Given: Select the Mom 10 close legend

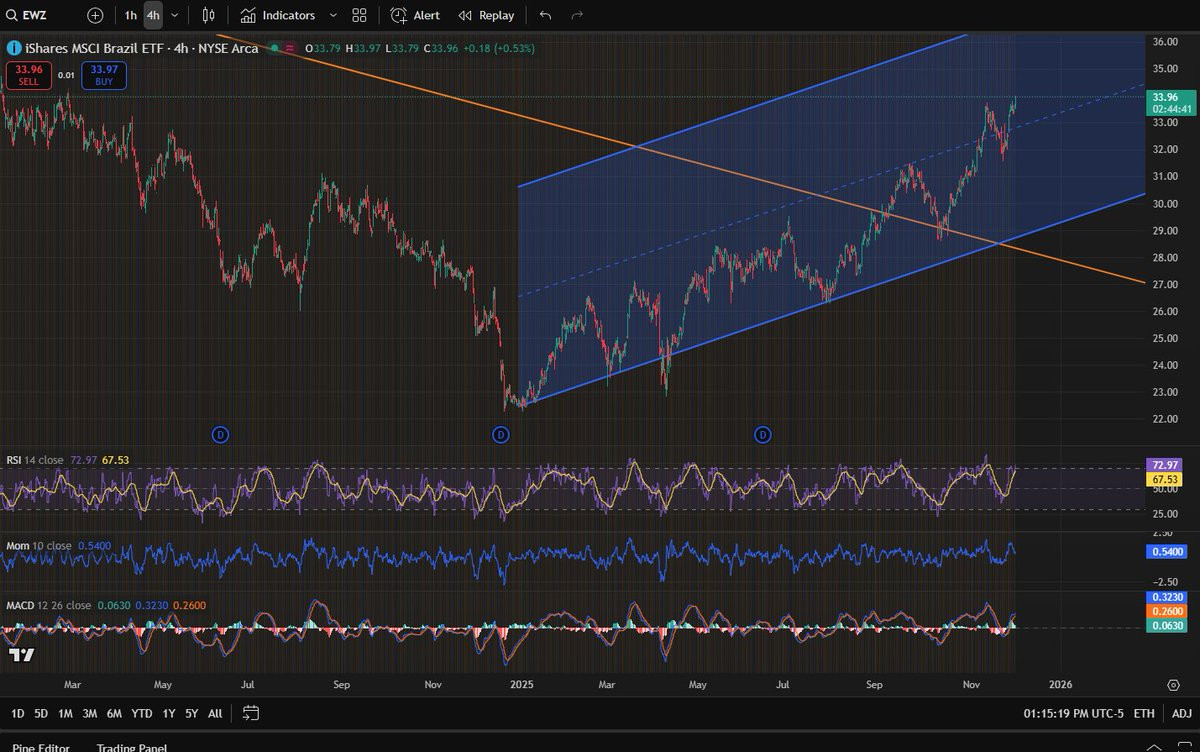Looking at the screenshot, I should pyautogui.click(x=39, y=546).
